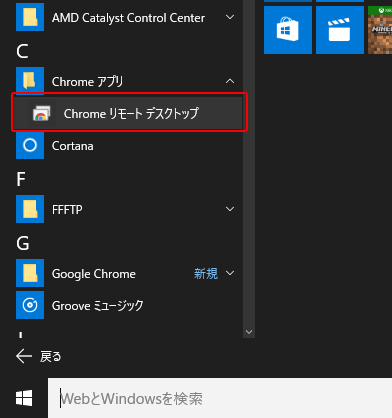The image size is (392, 418).
Task: Collapse the Chrome アプリ group chevron
Action: tap(230, 81)
